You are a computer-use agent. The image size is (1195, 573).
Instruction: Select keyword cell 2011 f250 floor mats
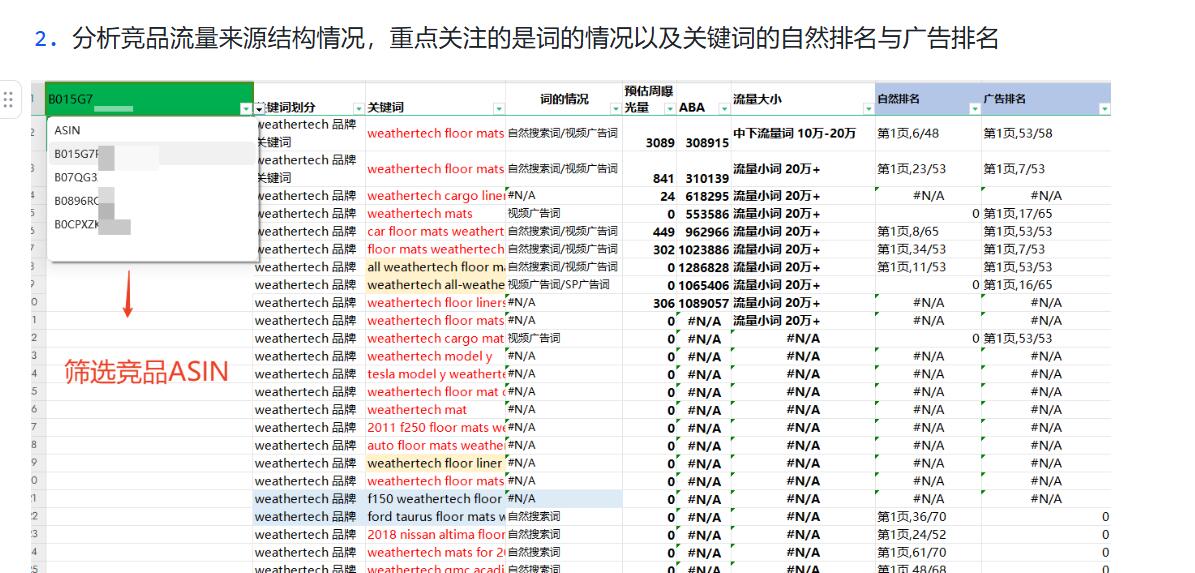tap(436, 427)
